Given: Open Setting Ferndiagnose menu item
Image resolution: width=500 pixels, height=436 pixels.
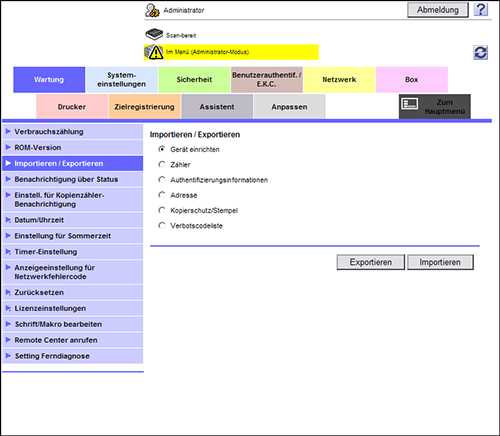Looking at the screenshot, I should click(72, 356).
